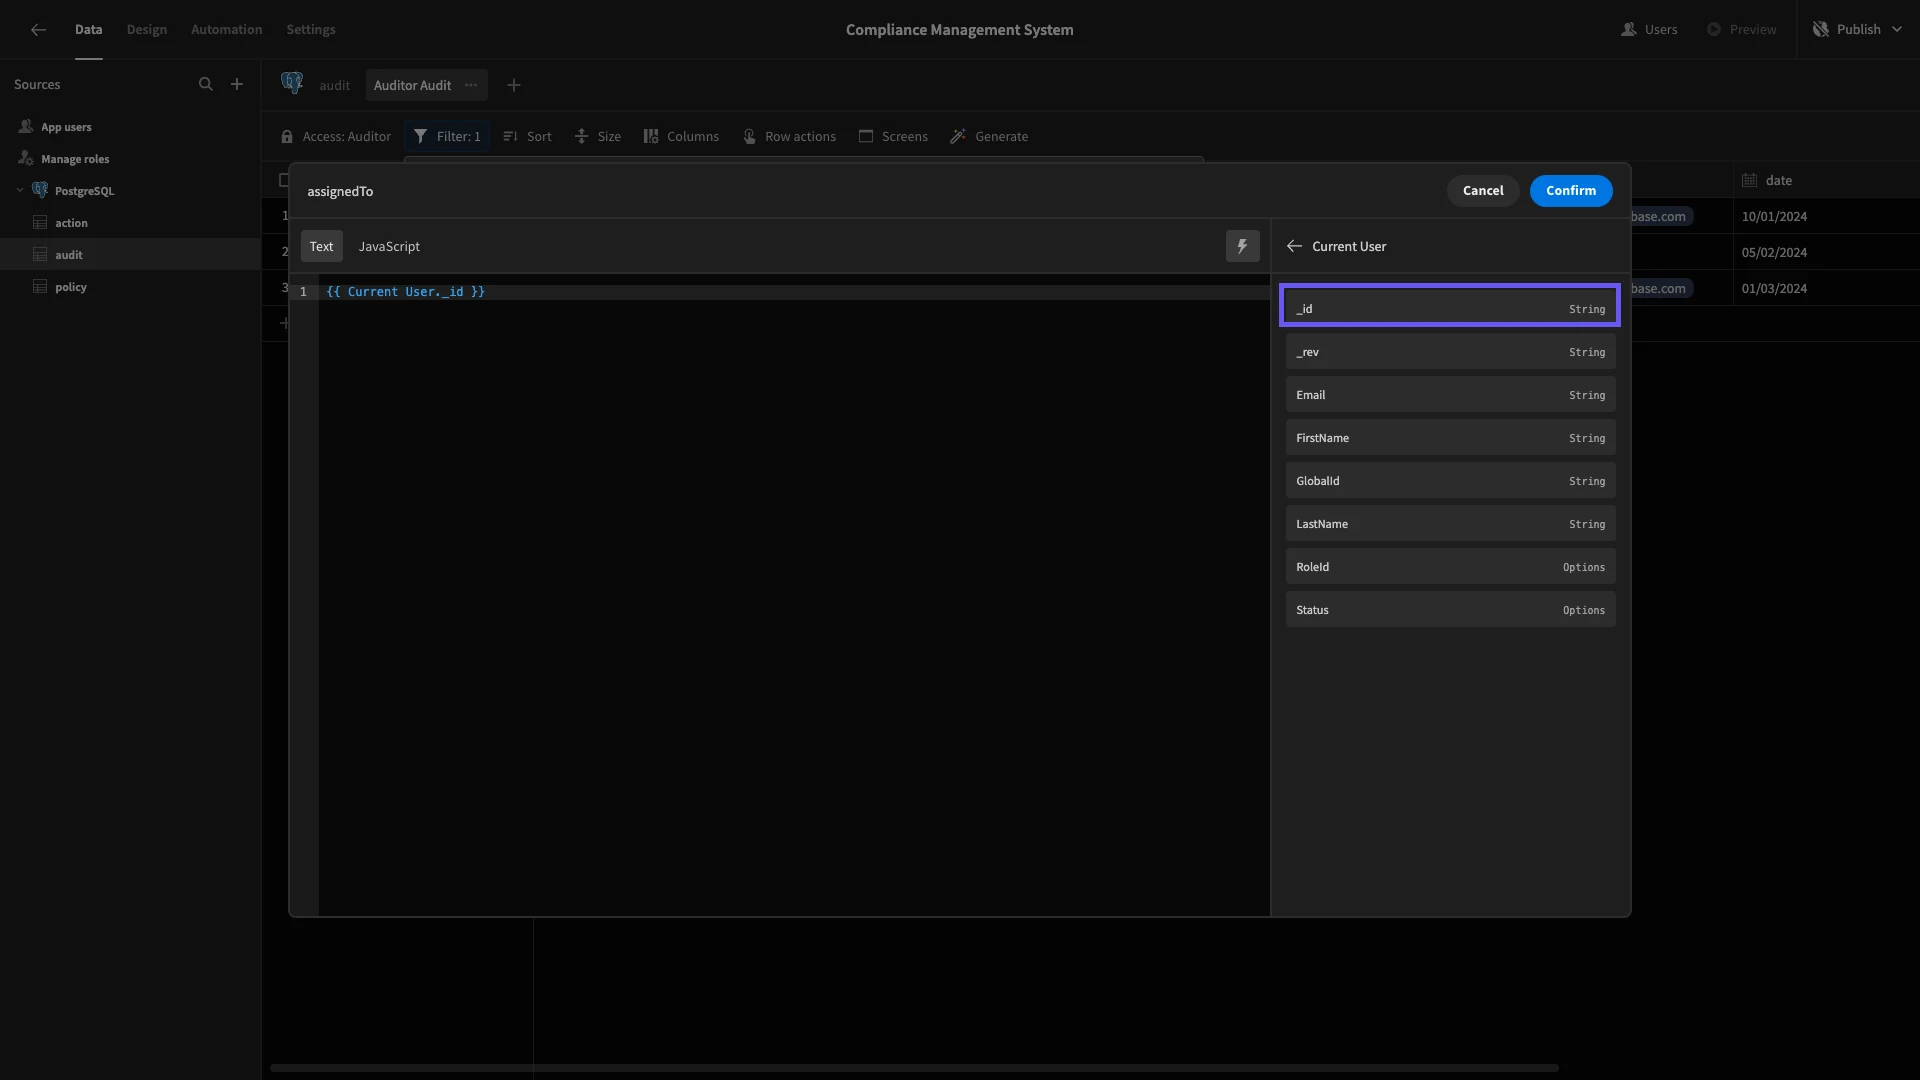The width and height of the screenshot is (1920, 1080).
Task: Open the action table
Action: coord(71,223)
